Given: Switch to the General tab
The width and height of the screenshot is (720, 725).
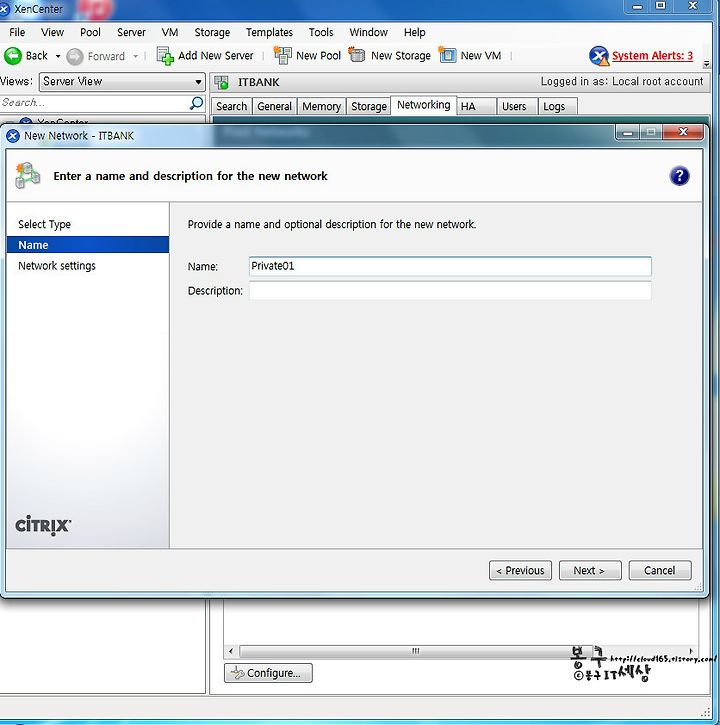Looking at the screenshot, I should click(275, 106).
